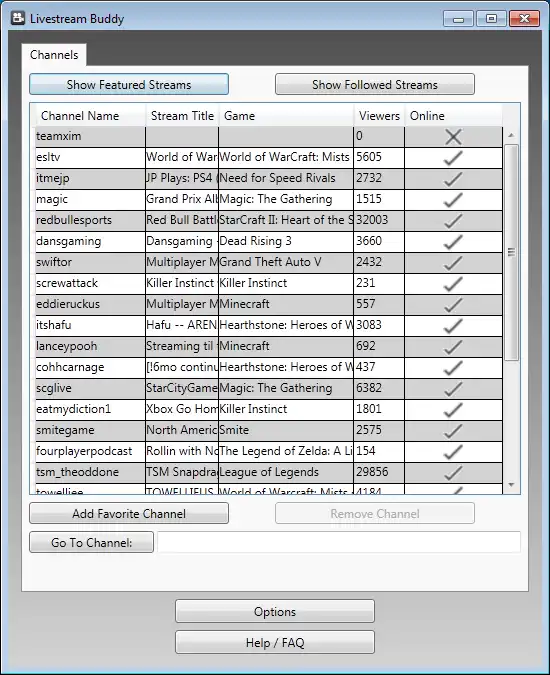Select the lanceypooh channel name

tap(67, 346)
